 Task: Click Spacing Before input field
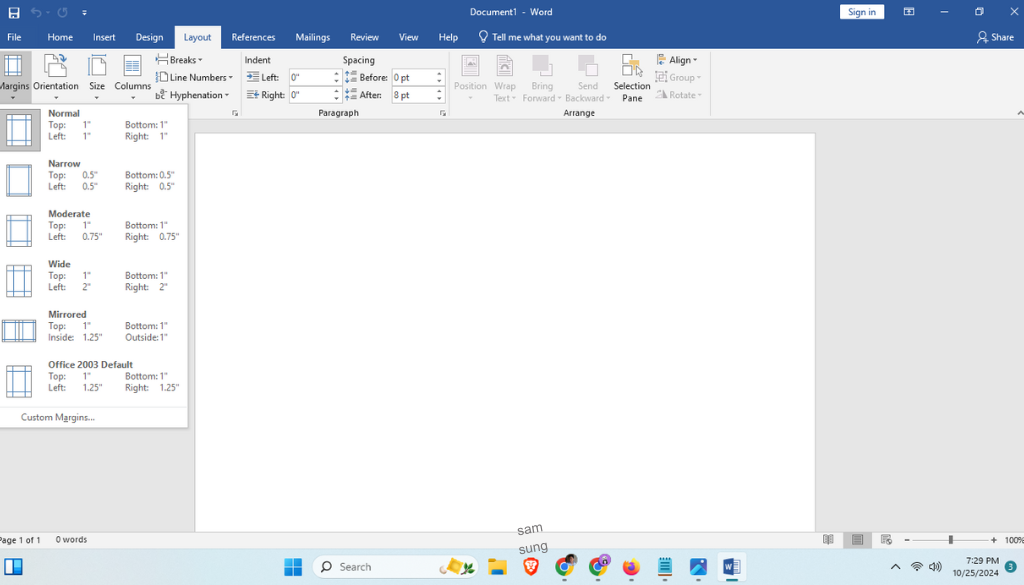click(413, 77)
